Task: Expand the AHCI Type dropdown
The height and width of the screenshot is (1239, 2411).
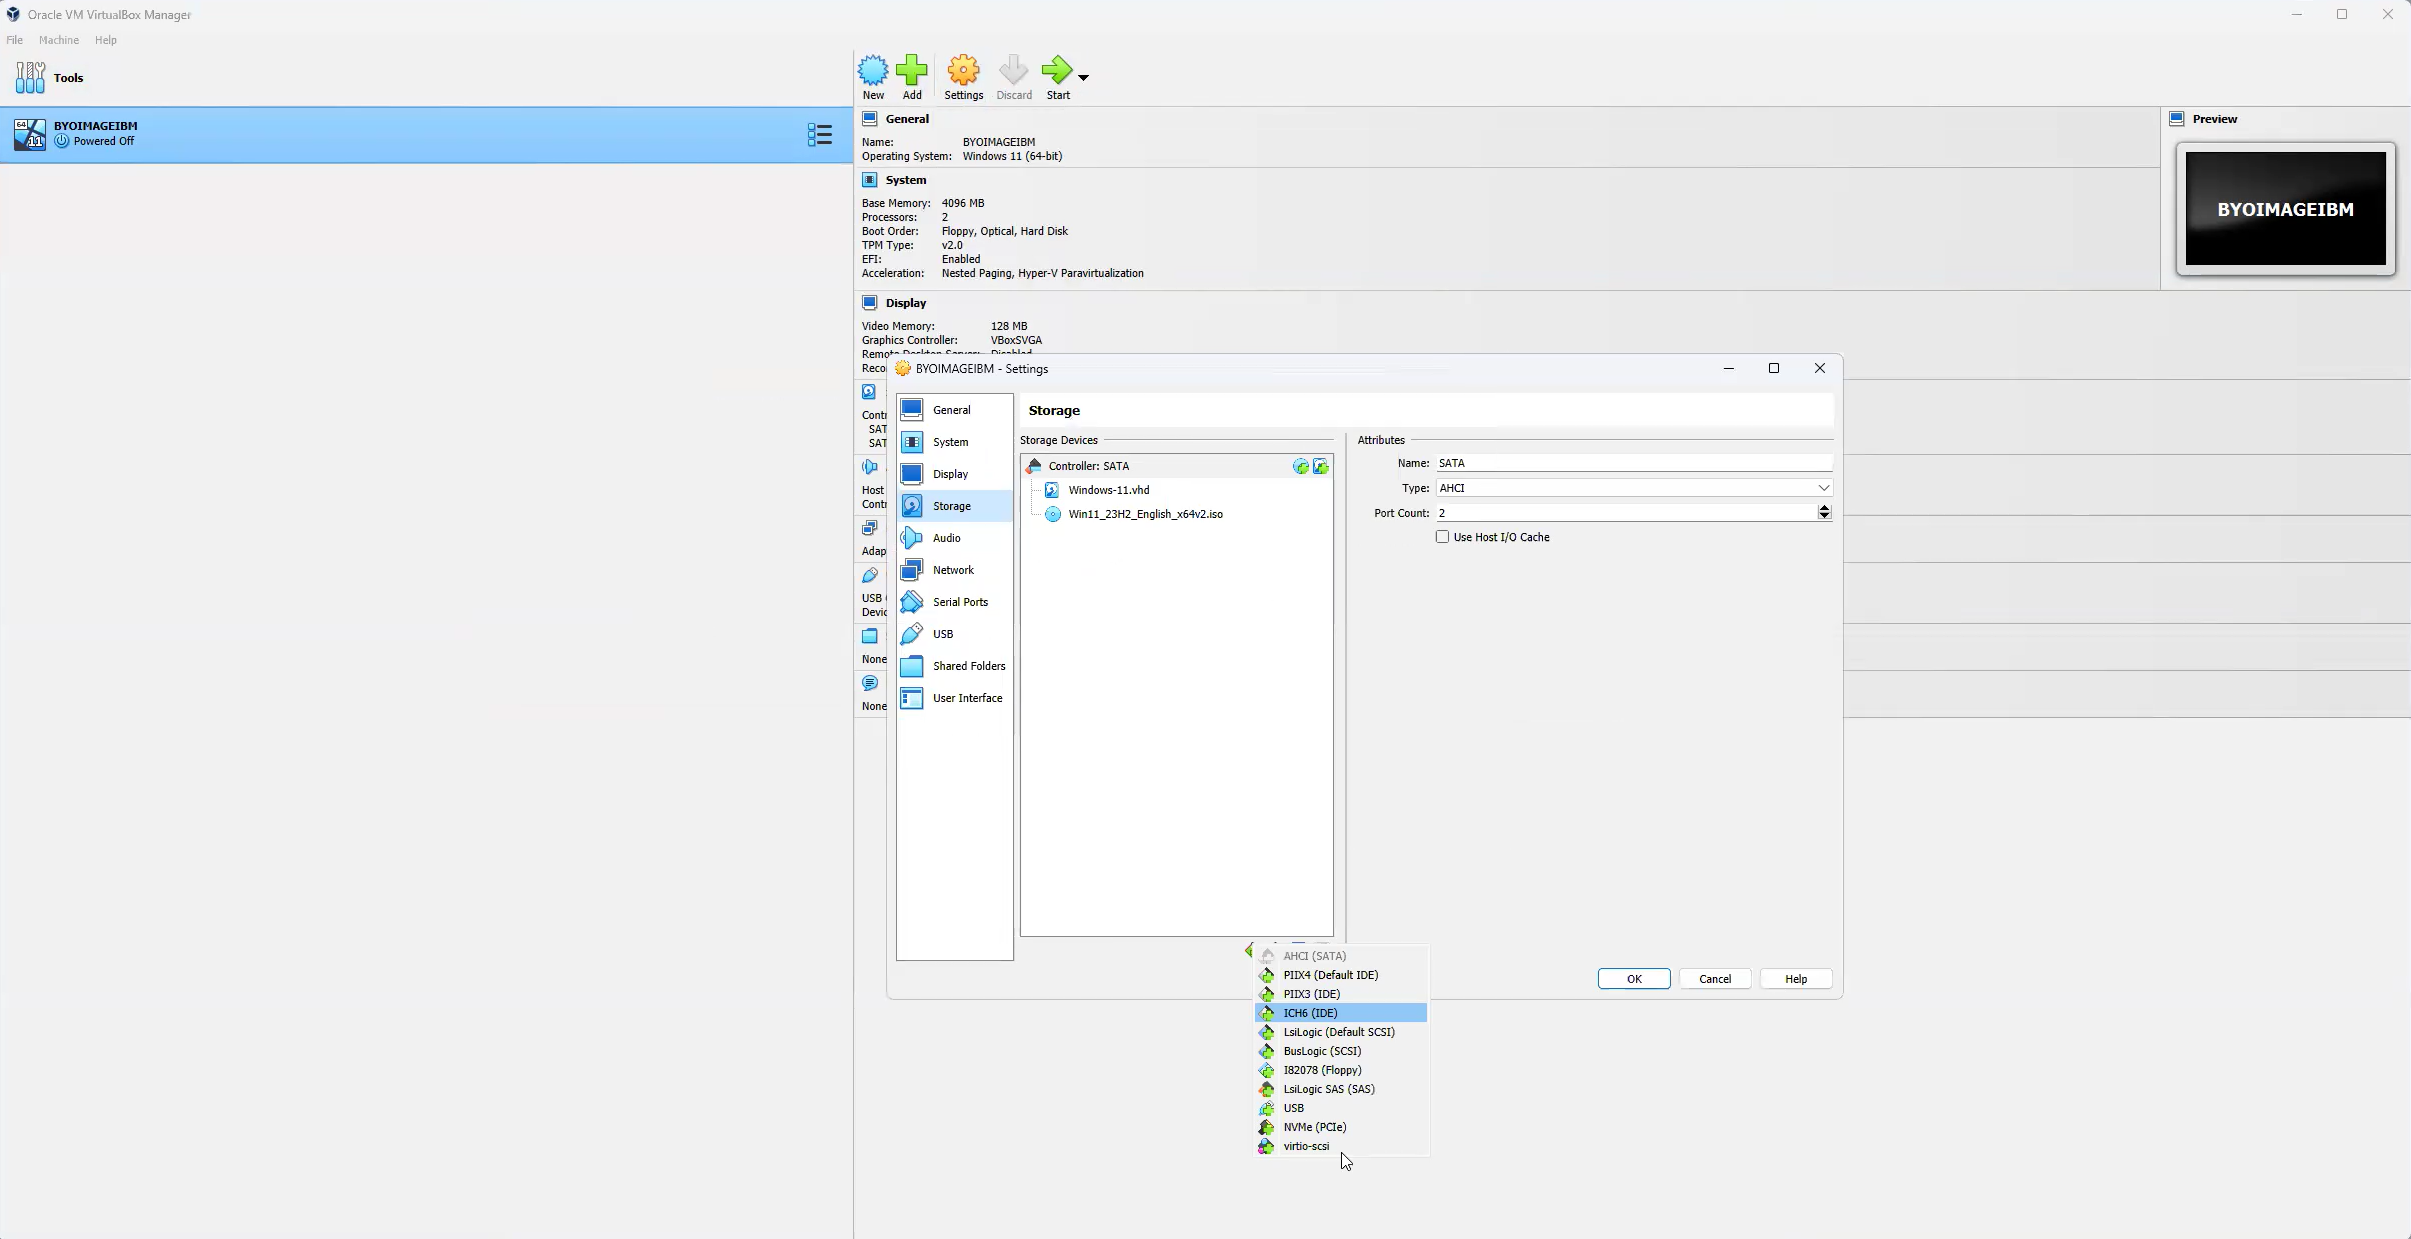Action: tap(1825, 487)
